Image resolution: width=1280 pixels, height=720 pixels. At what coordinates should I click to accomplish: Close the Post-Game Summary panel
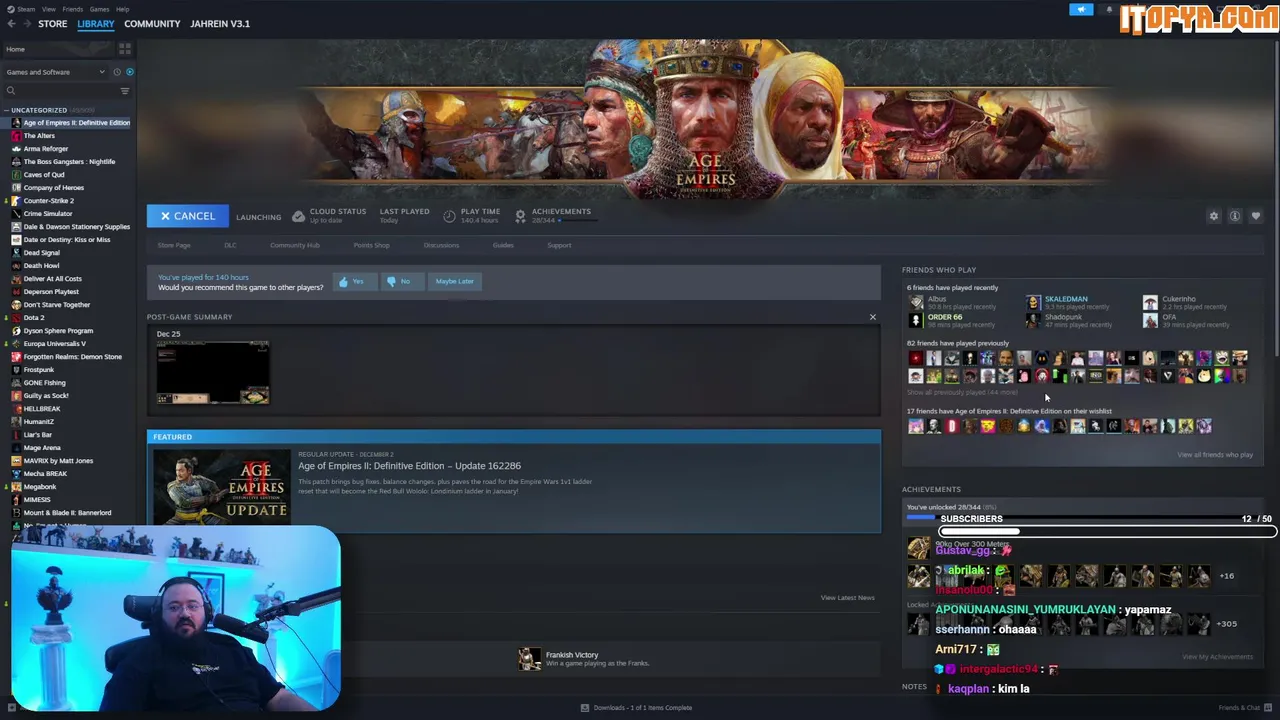(872, 317)
